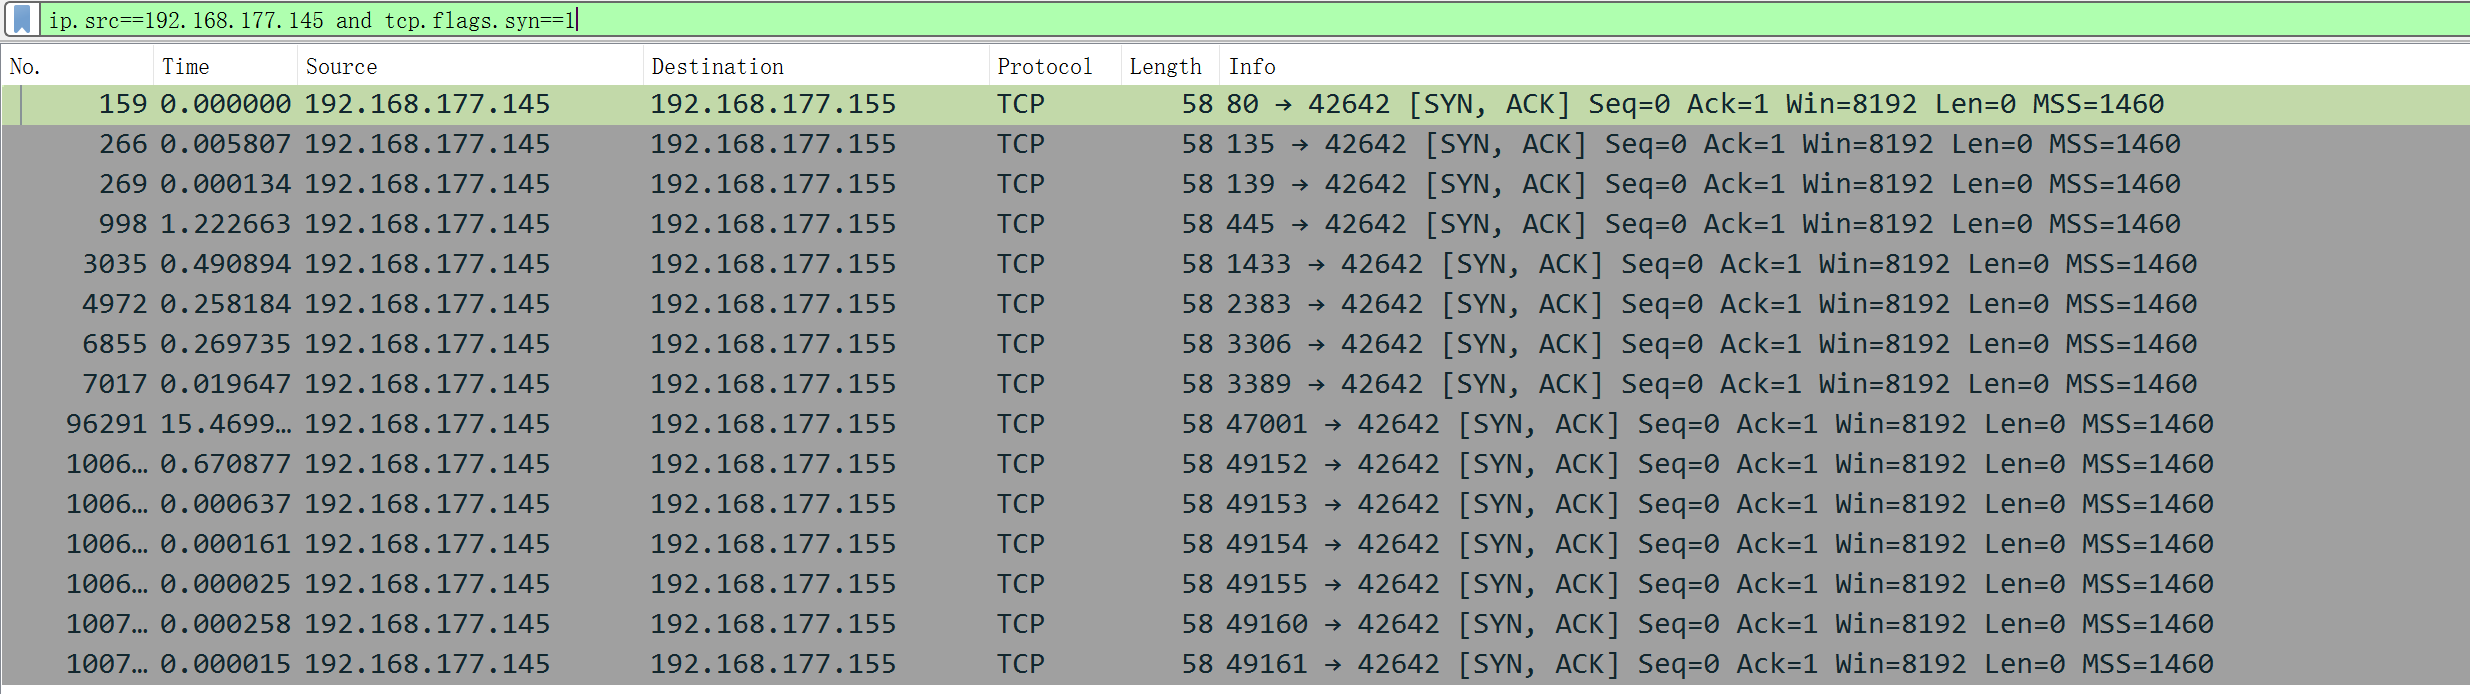Click Info cell for port 139 SYN, ACK
The width and height of the screenshot is (2470, 694).
click(x=1703, y=184)
